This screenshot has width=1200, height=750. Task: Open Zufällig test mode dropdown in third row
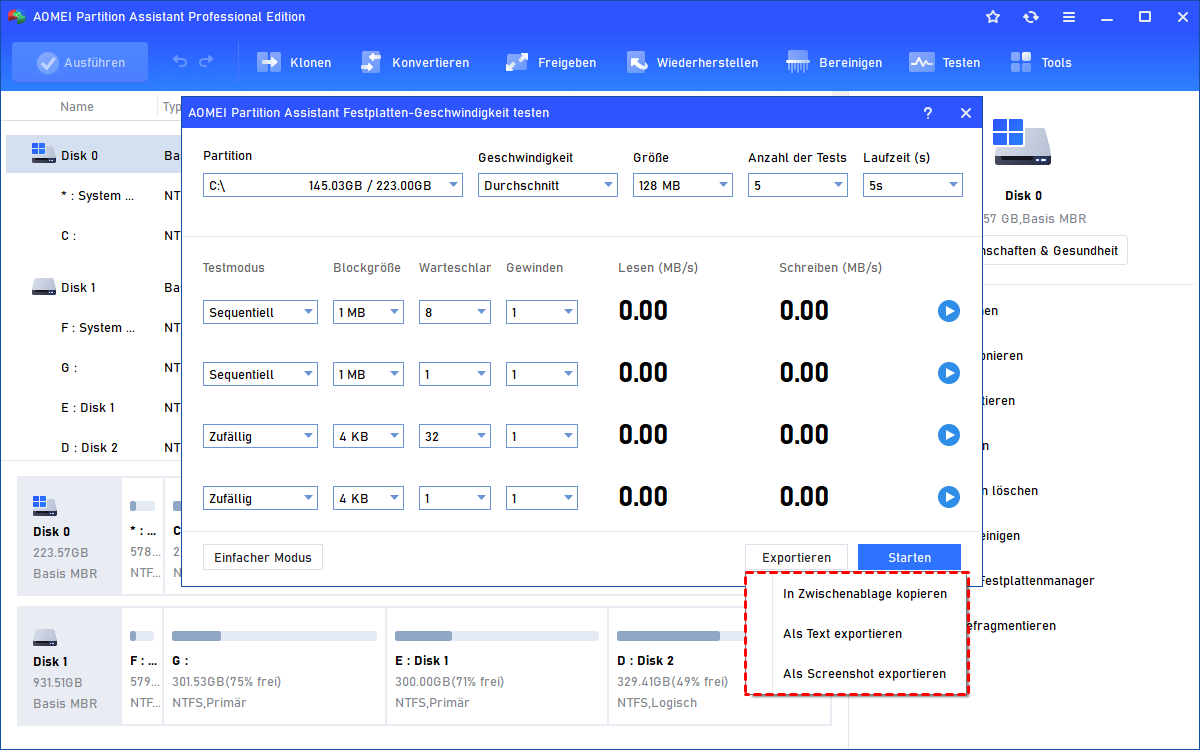pyautogui.click(x=260, y=436)
